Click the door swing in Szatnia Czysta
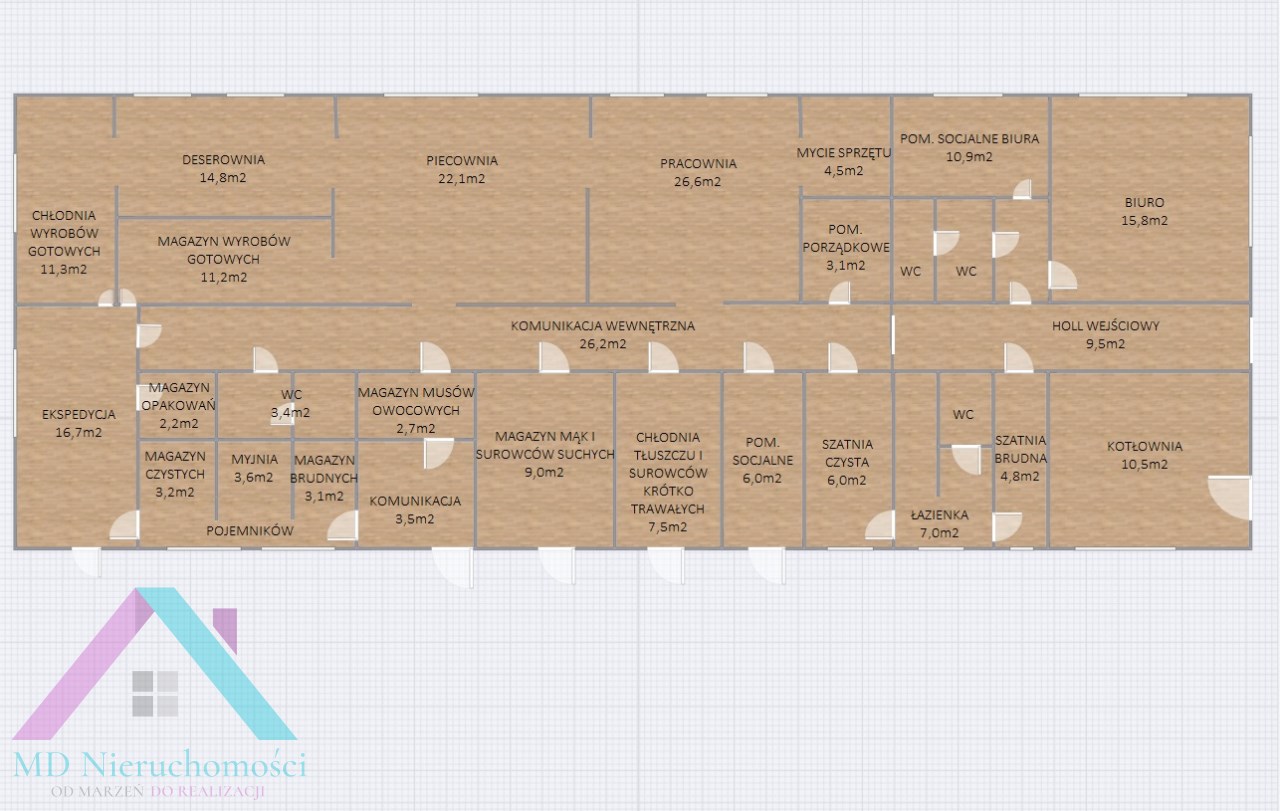 pos(880,526)
